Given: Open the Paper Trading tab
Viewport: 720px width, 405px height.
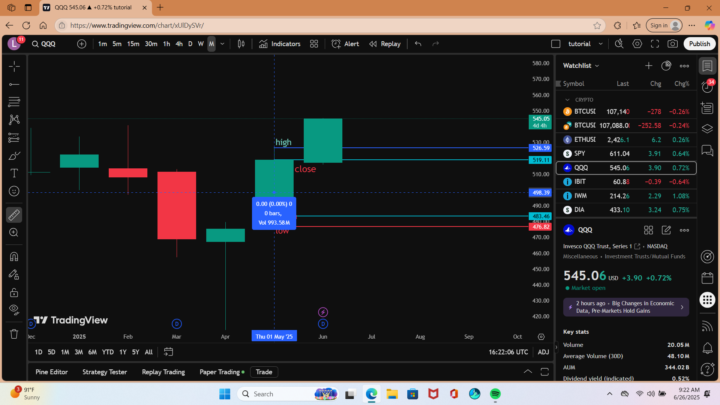Looking at the screenshot, I should [221, 372].
